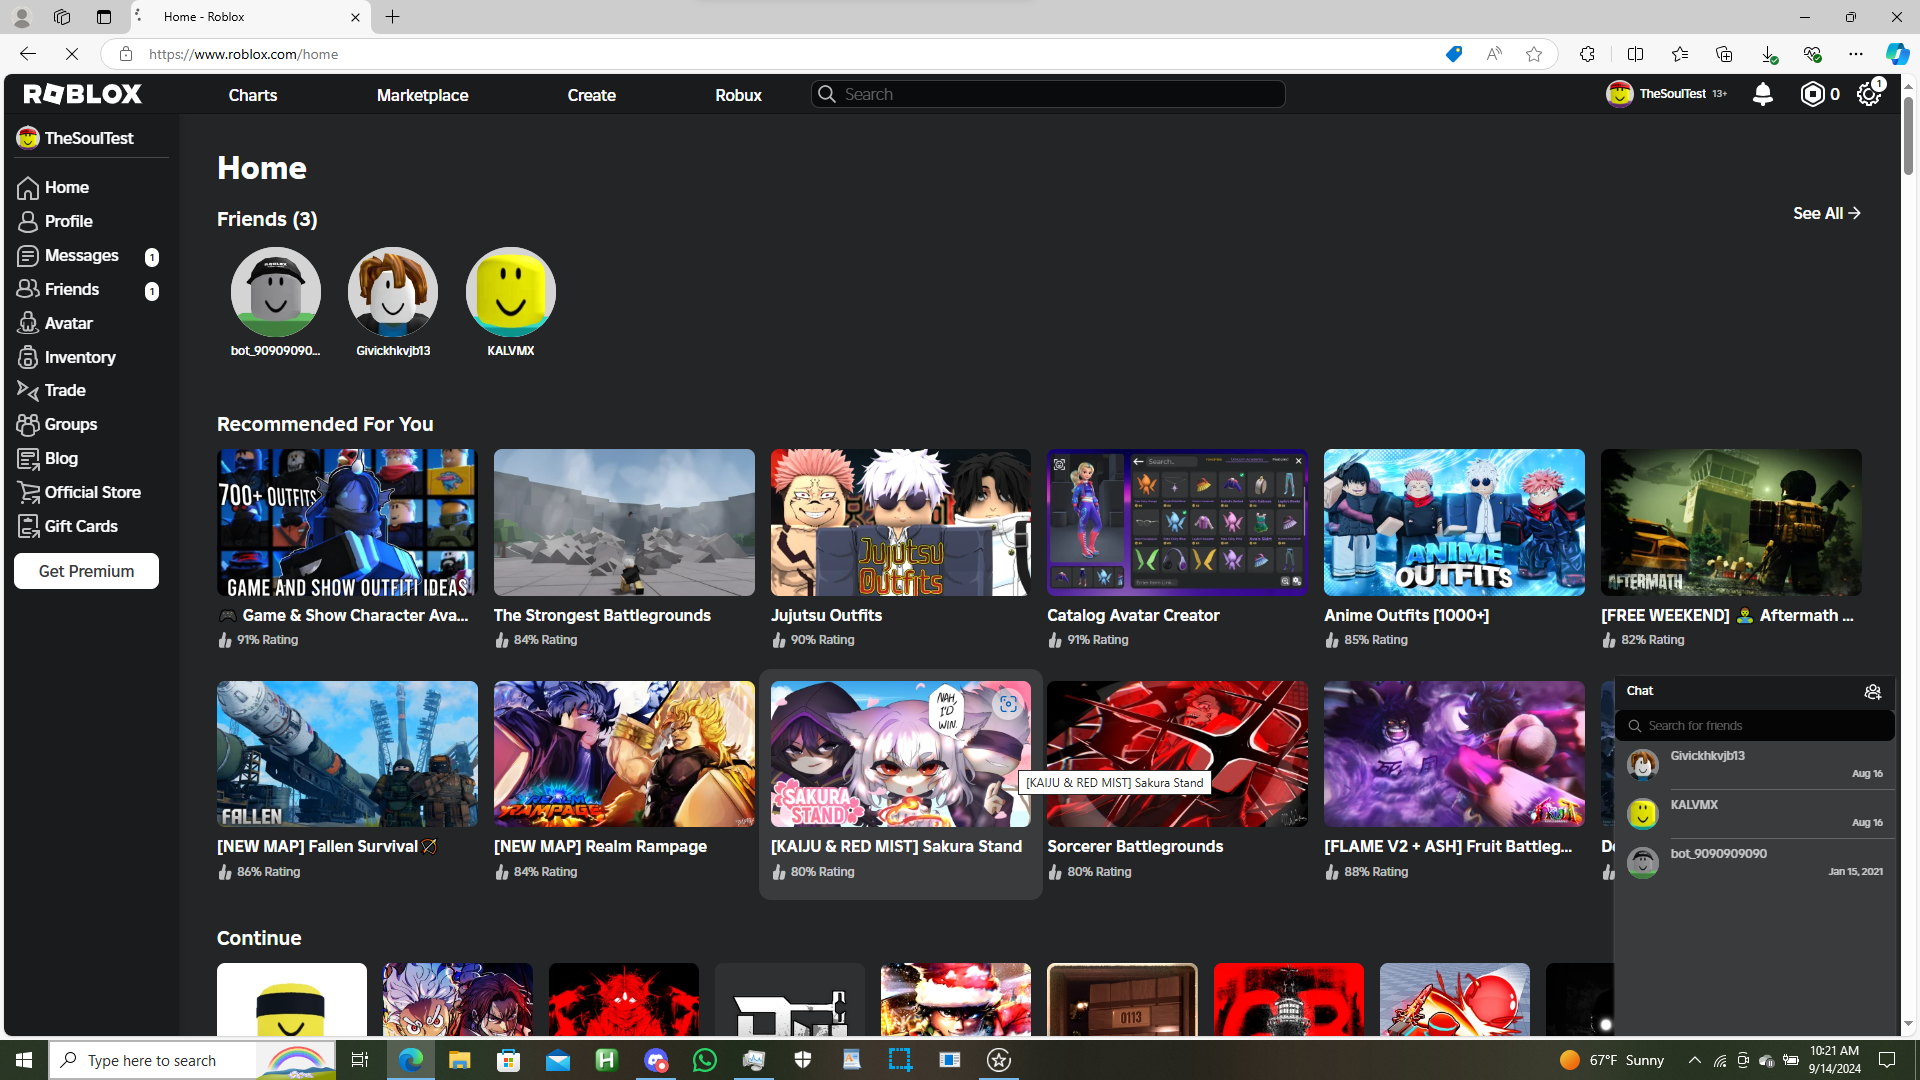Open Groups in the sidebar
The image size is (1920, 1080).
coord(70,424)
